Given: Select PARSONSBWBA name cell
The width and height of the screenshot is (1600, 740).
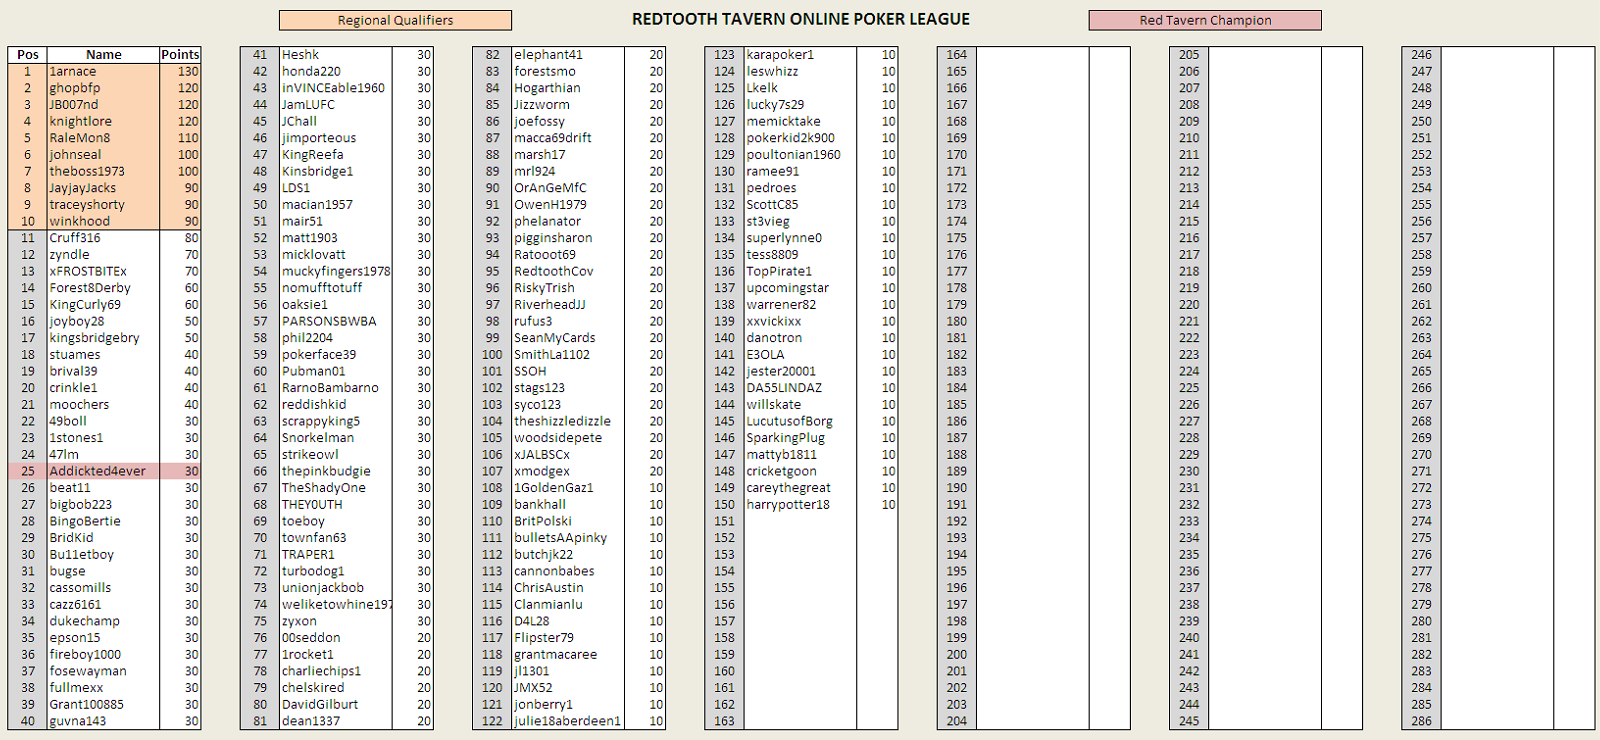Looking at the screenshot, I should pos(335,322).
